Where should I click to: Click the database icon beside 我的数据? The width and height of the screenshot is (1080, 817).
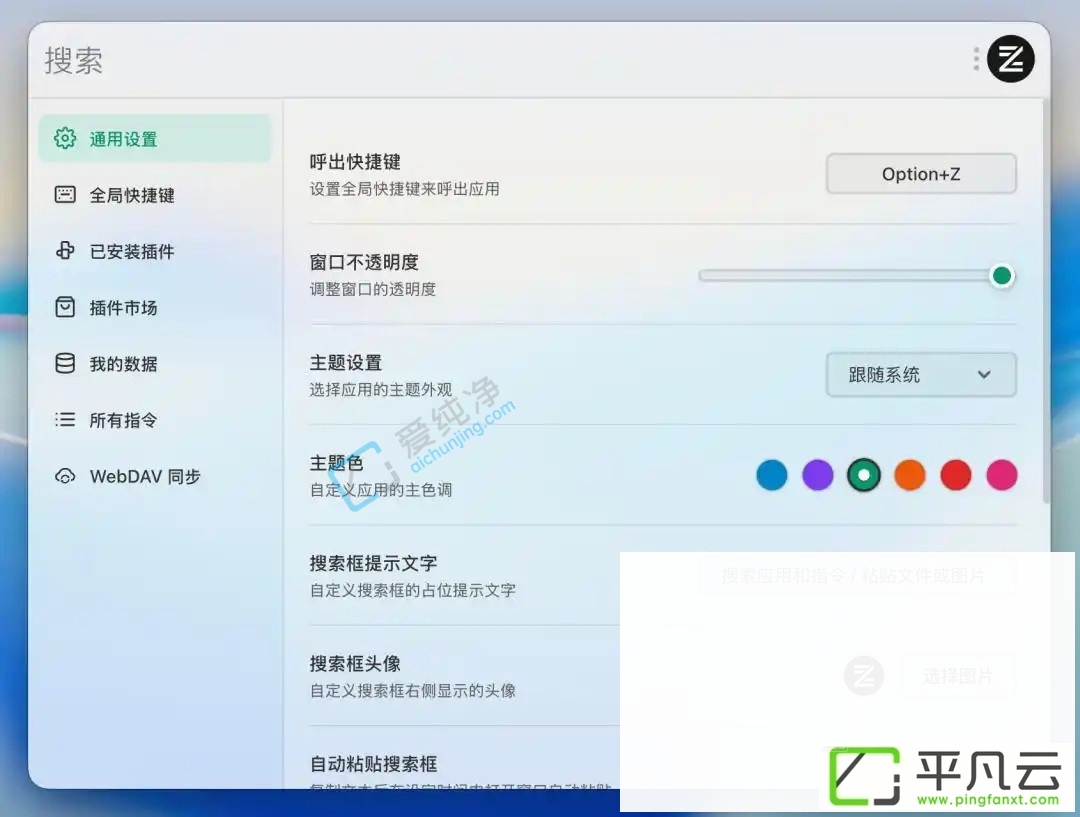(65, 363)
